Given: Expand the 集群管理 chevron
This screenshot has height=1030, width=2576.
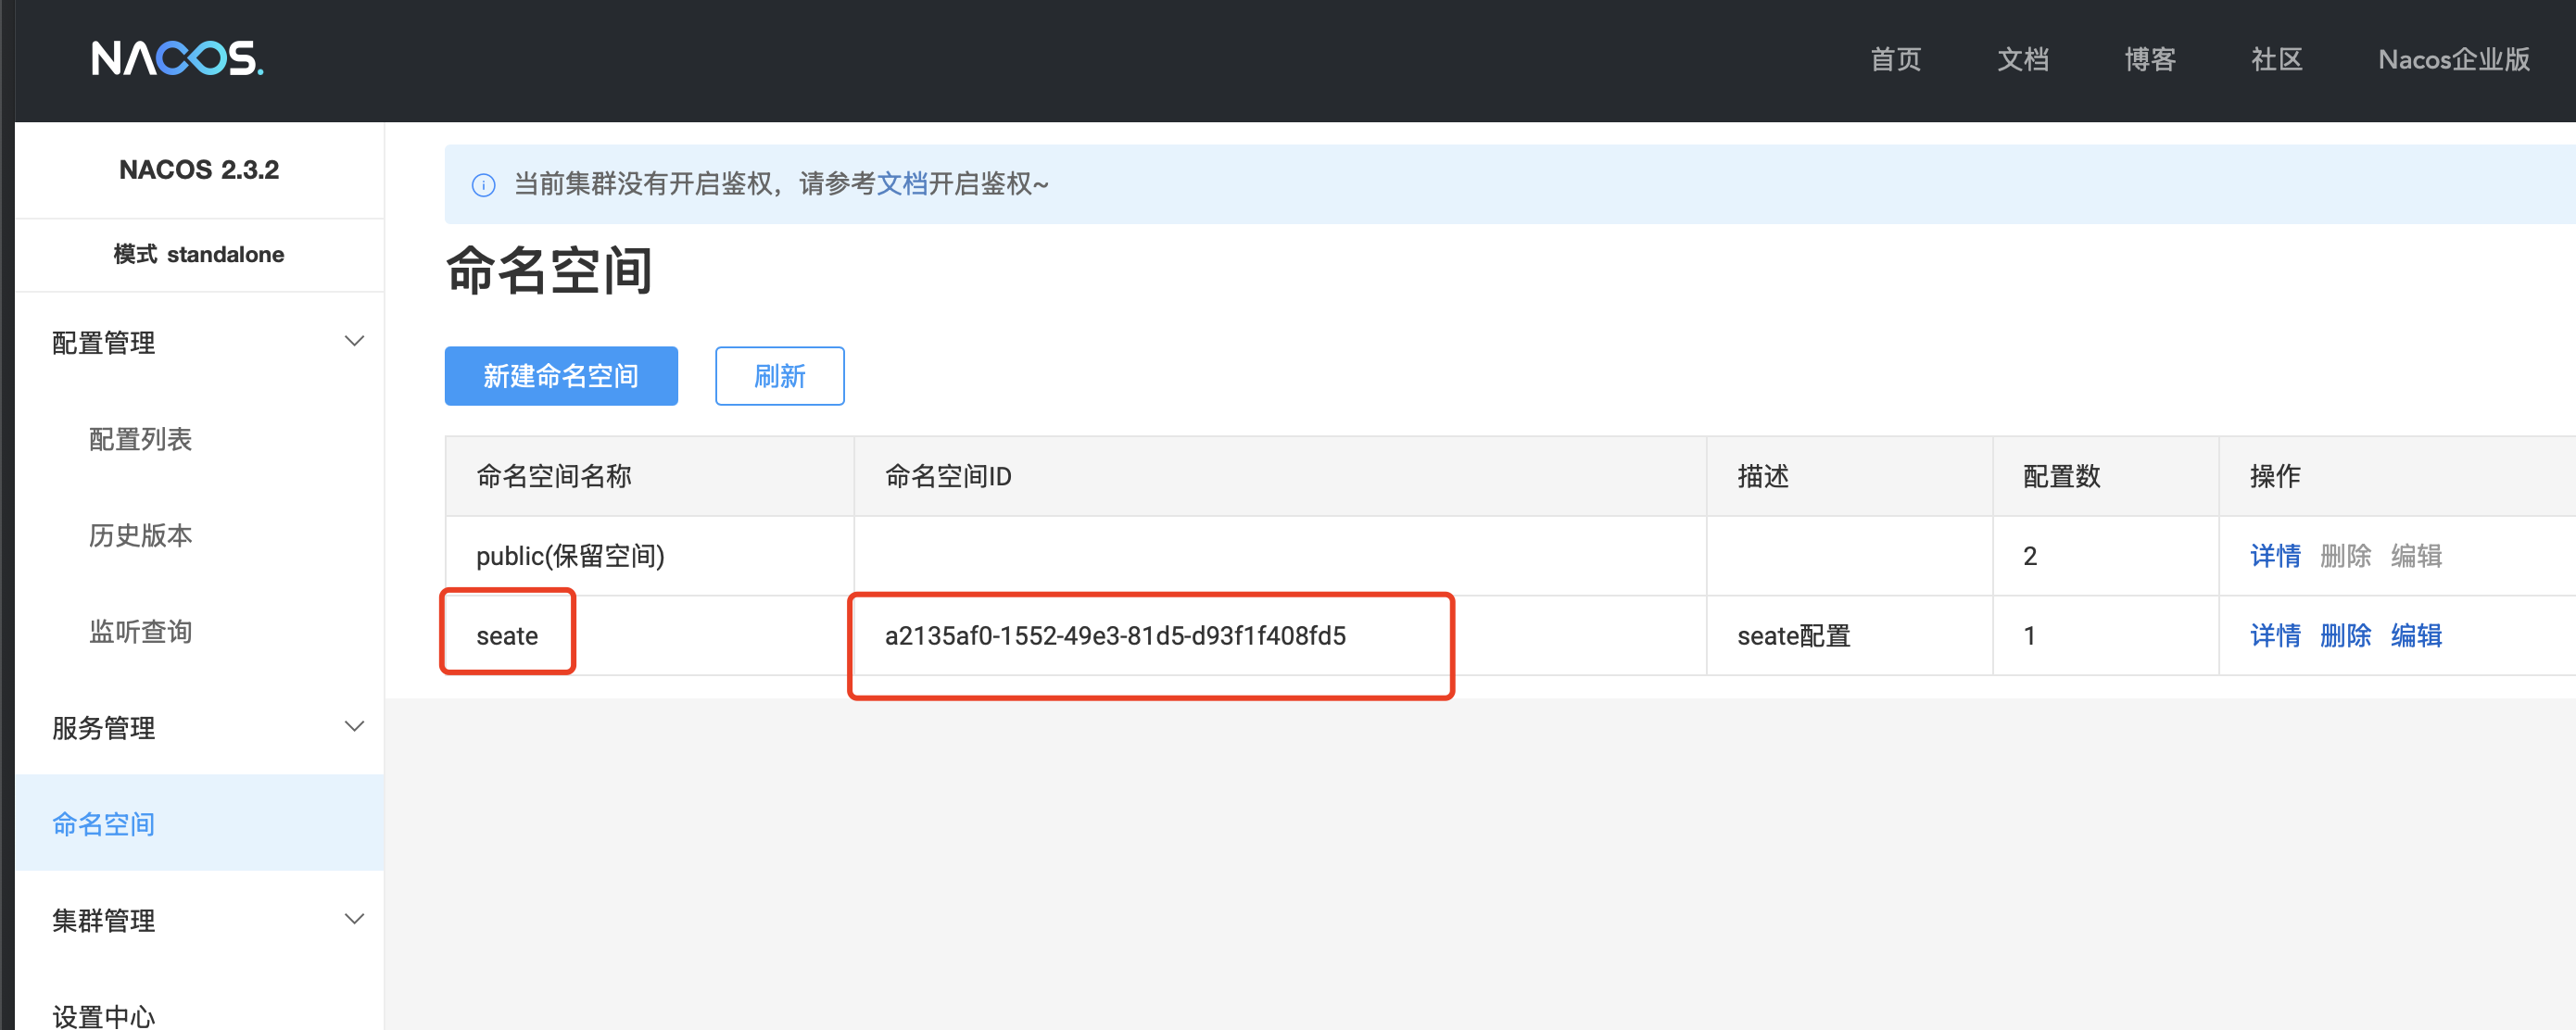Looking at the screenshot, I should pos(354,919).
